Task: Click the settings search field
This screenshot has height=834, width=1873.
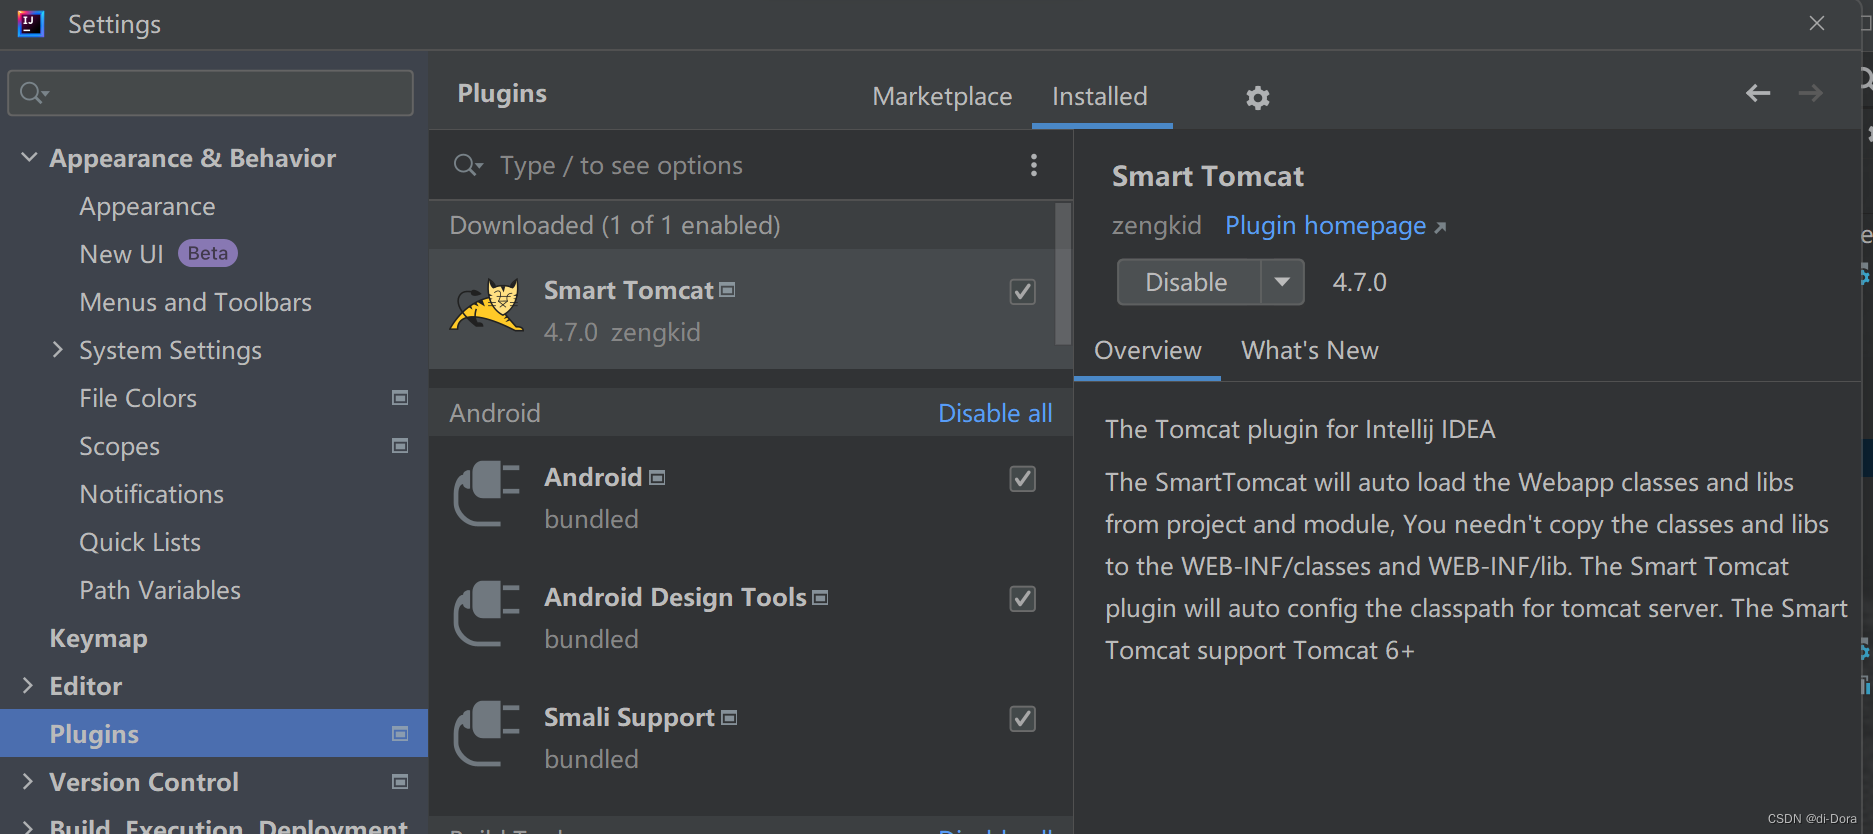Action: pyautogui.click(x=210, y=93)
